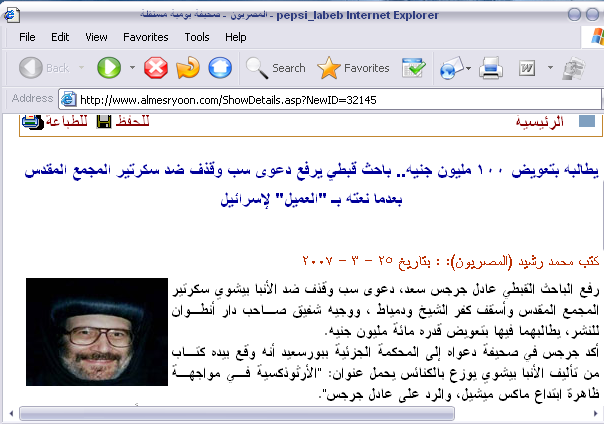The width and height of the screenshot is (604, 424).
Task: Open the Forward history dropdown arrow
Action: click(x=132, y=68)
